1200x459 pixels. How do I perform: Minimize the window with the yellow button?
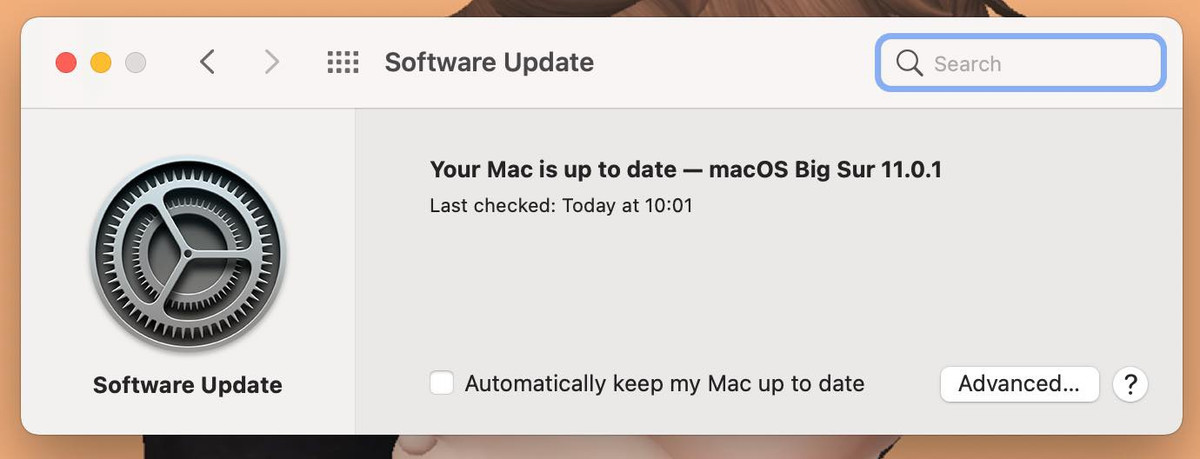click(101, 63)
